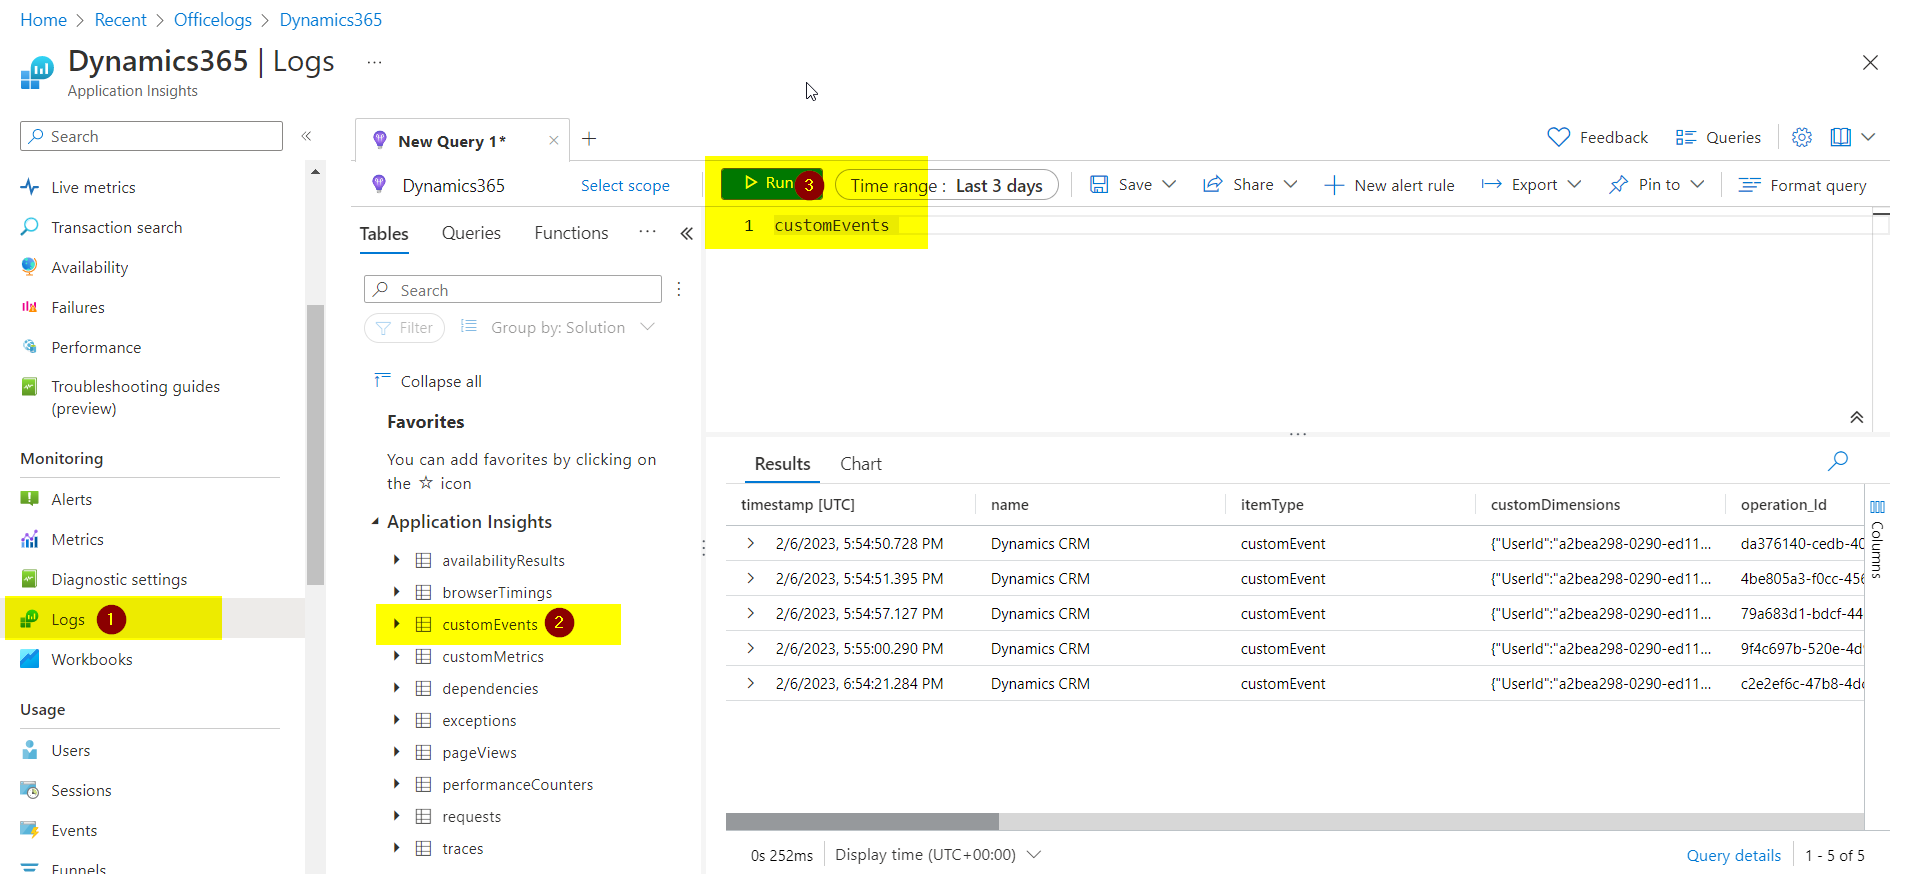Send Feedback via heart icon
The width and height of the screenshot is (1915, 874).
point(1597,137)
